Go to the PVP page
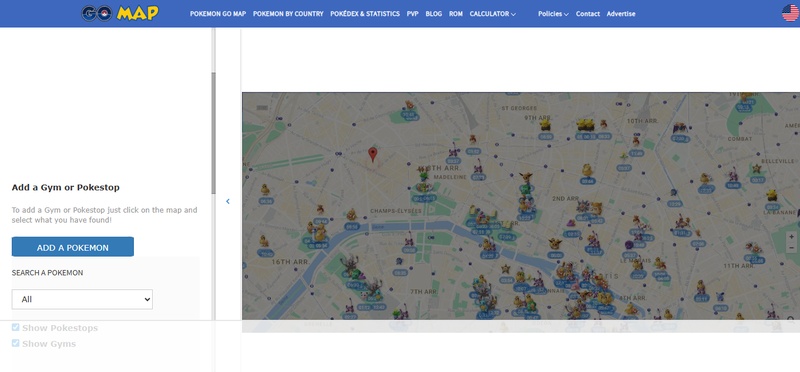The width and height of the screenshot is (800, 372). coord(413,14)
